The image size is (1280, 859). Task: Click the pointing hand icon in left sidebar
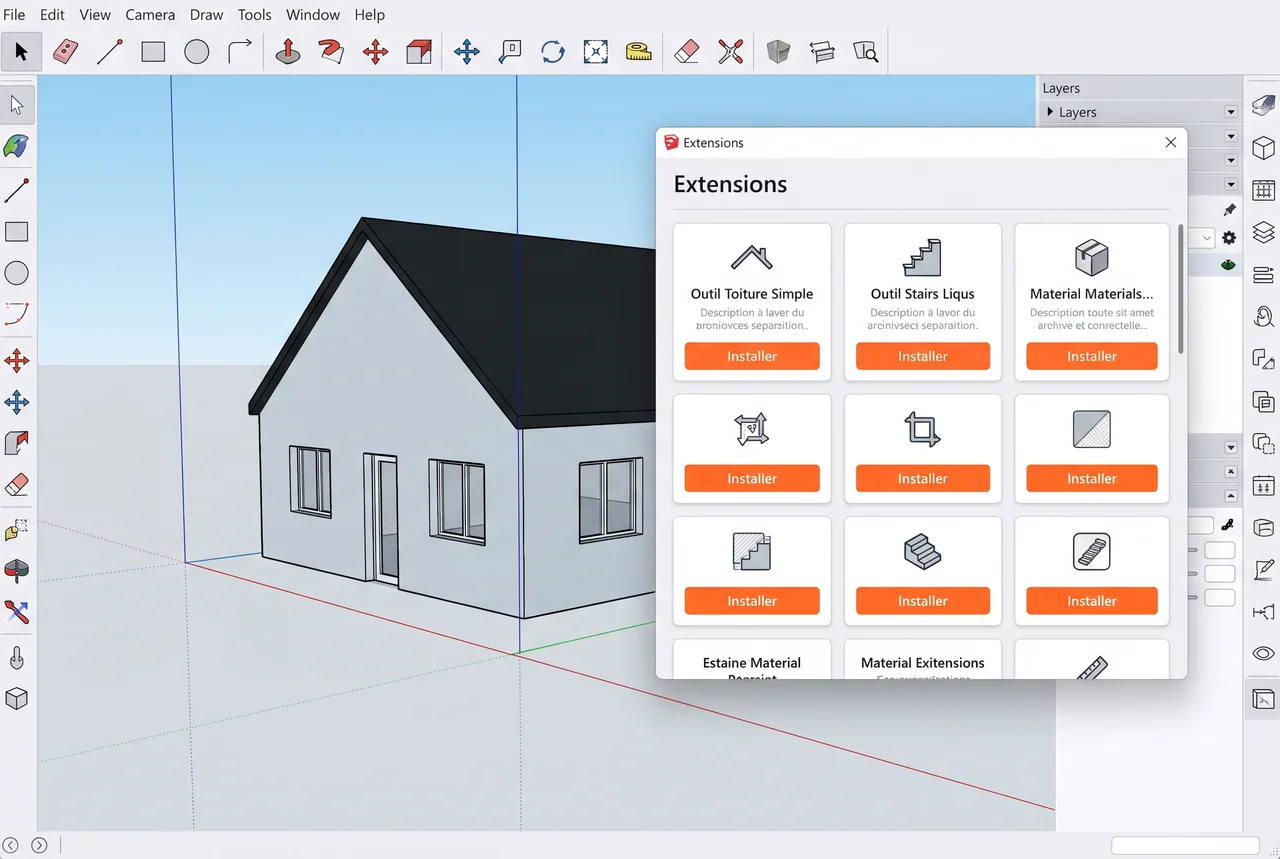tap(17, 659)
